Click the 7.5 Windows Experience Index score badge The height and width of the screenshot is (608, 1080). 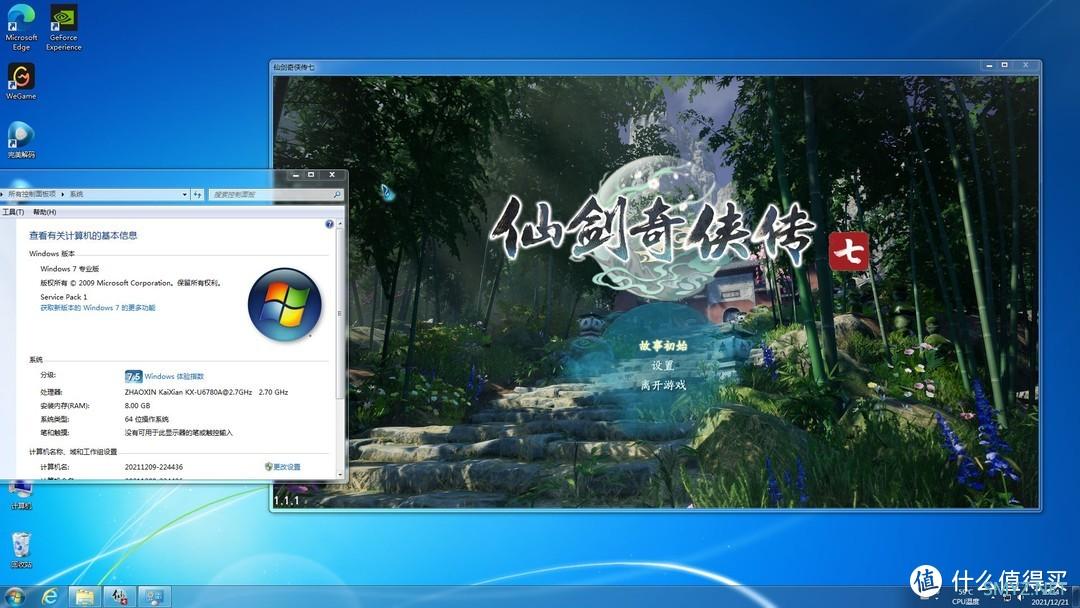(x=133, y=377)
